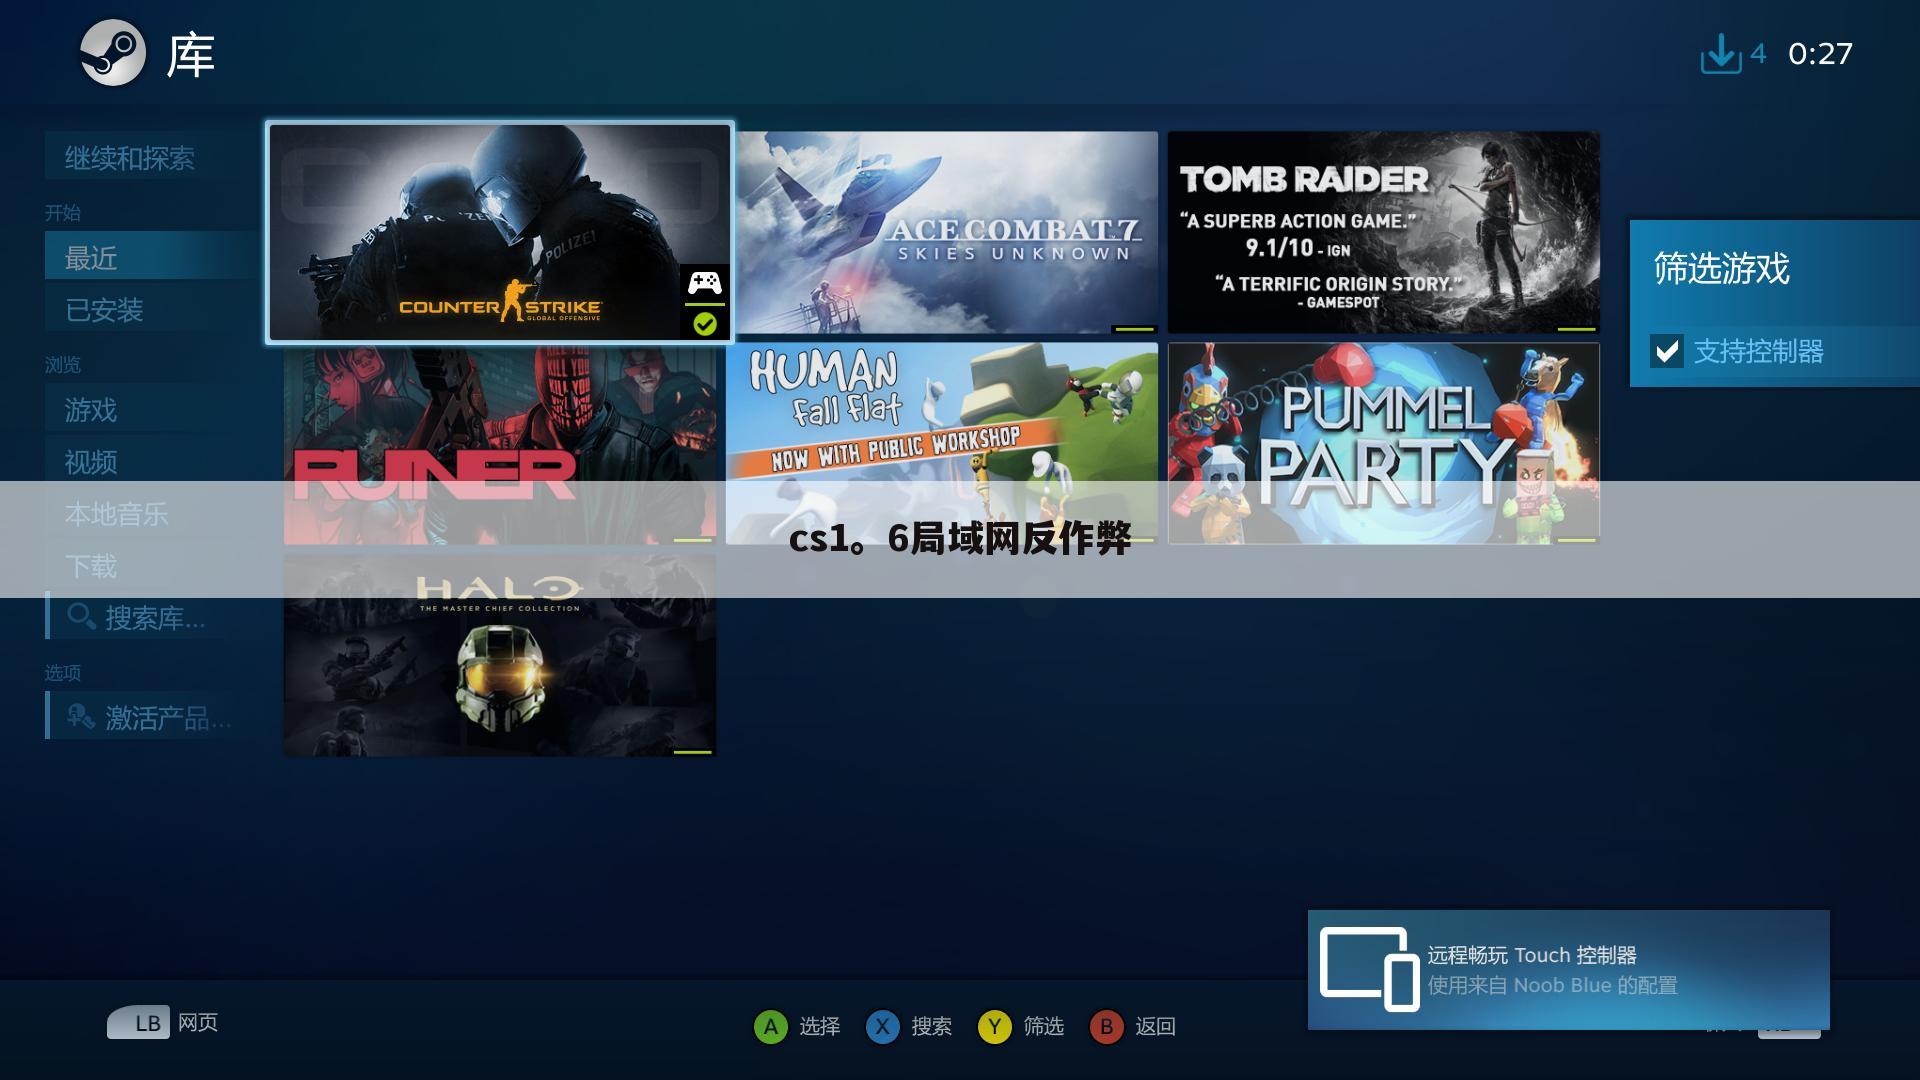
Task: Click the 选项 sidebar section label
Action: tap(62, 673)
